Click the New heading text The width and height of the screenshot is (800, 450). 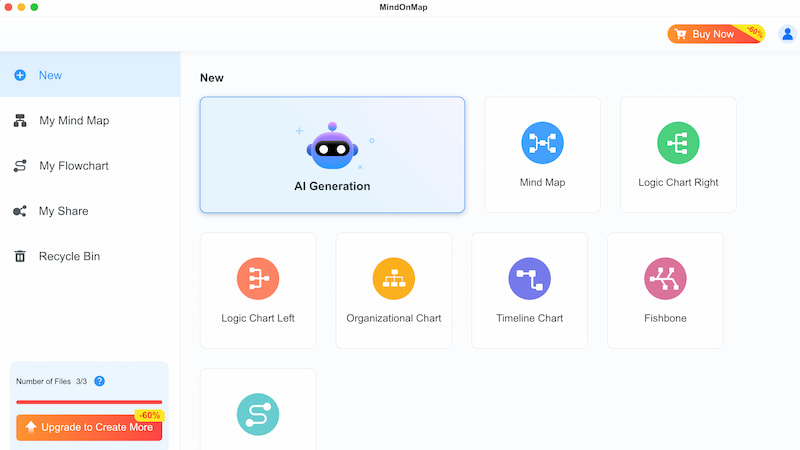[212, 78]
